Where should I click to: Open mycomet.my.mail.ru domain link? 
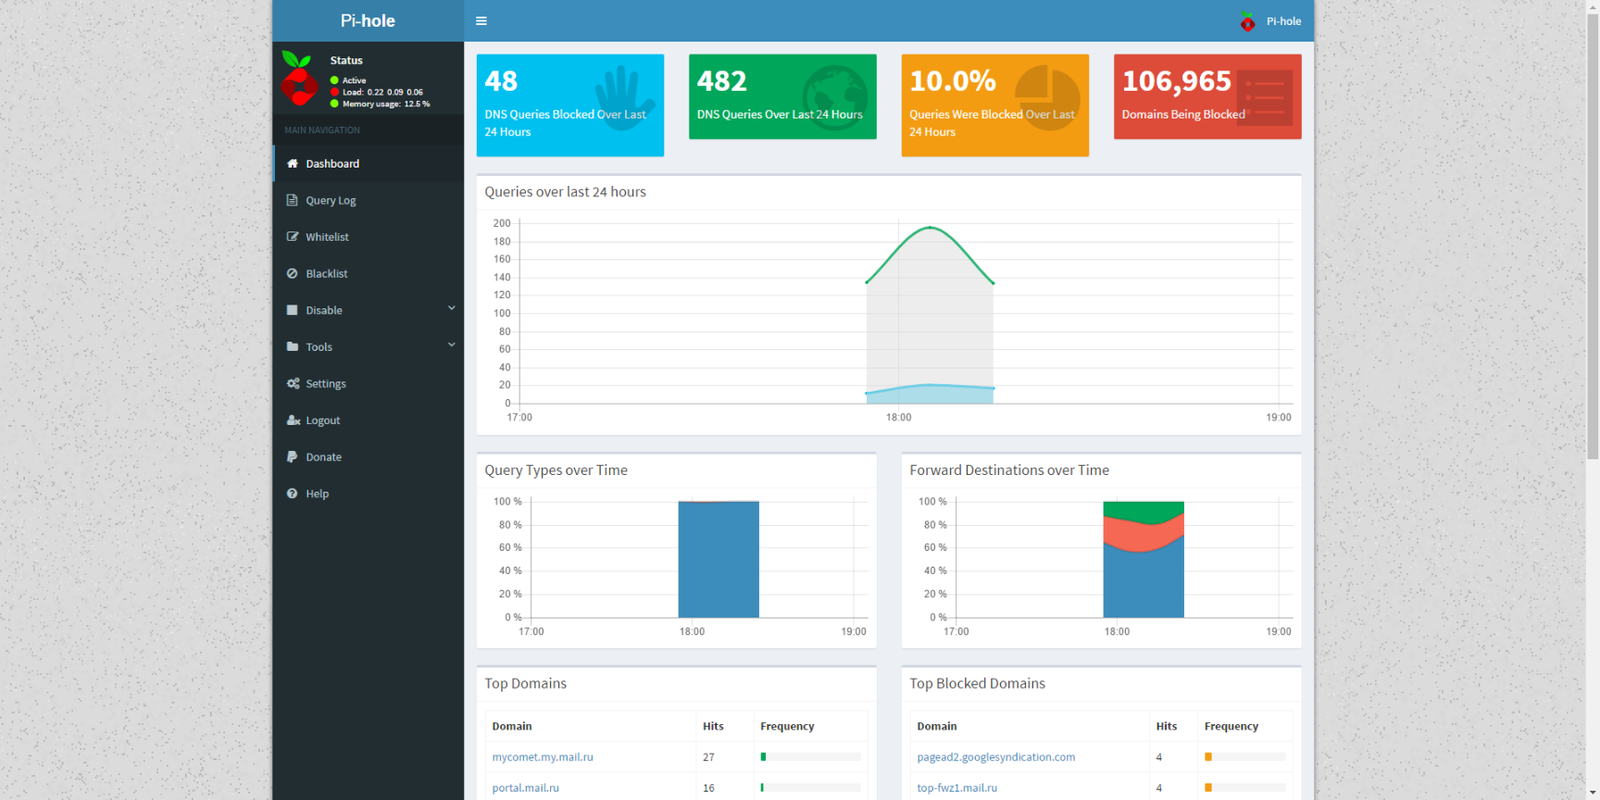pos(543,757)
